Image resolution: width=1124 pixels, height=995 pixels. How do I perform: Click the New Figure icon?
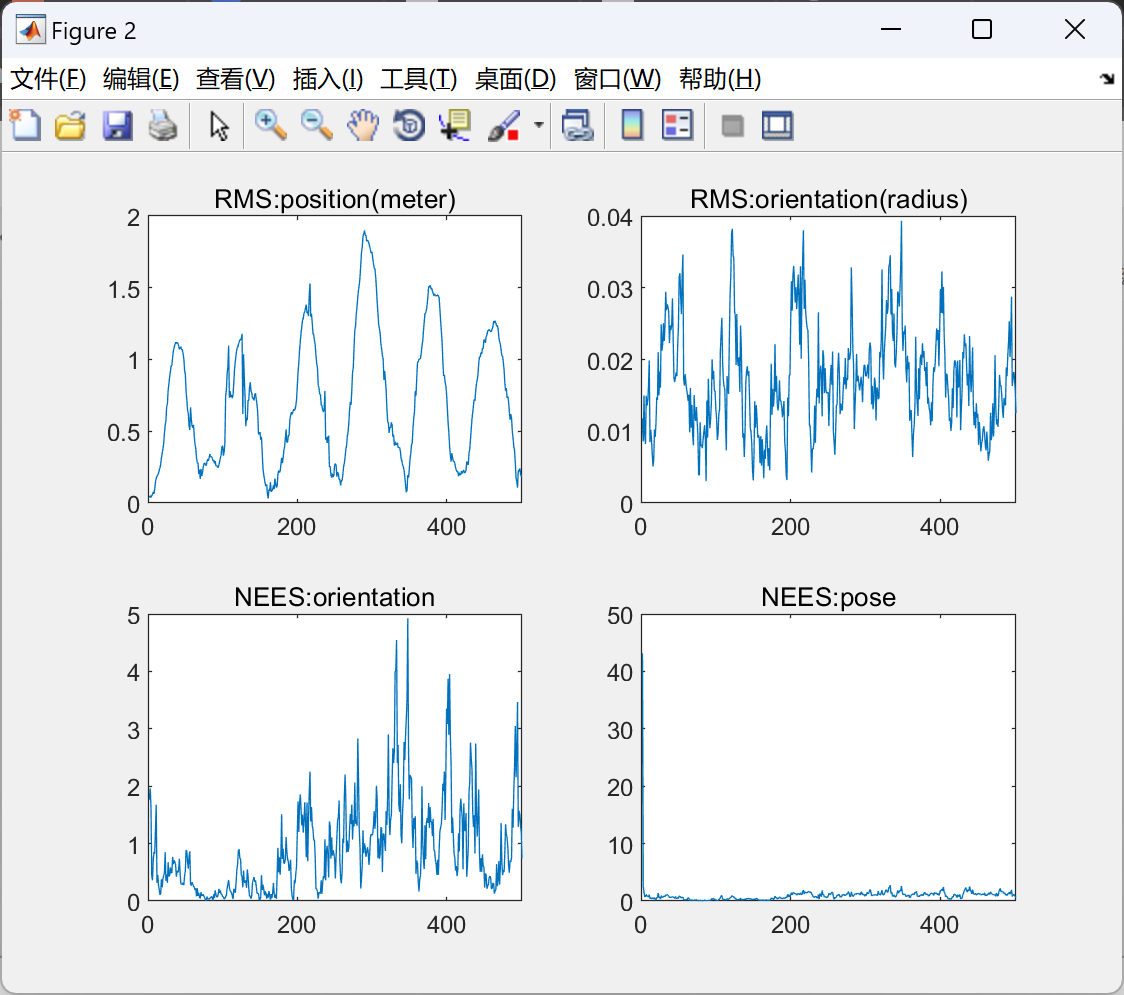[x=25, y=125]
